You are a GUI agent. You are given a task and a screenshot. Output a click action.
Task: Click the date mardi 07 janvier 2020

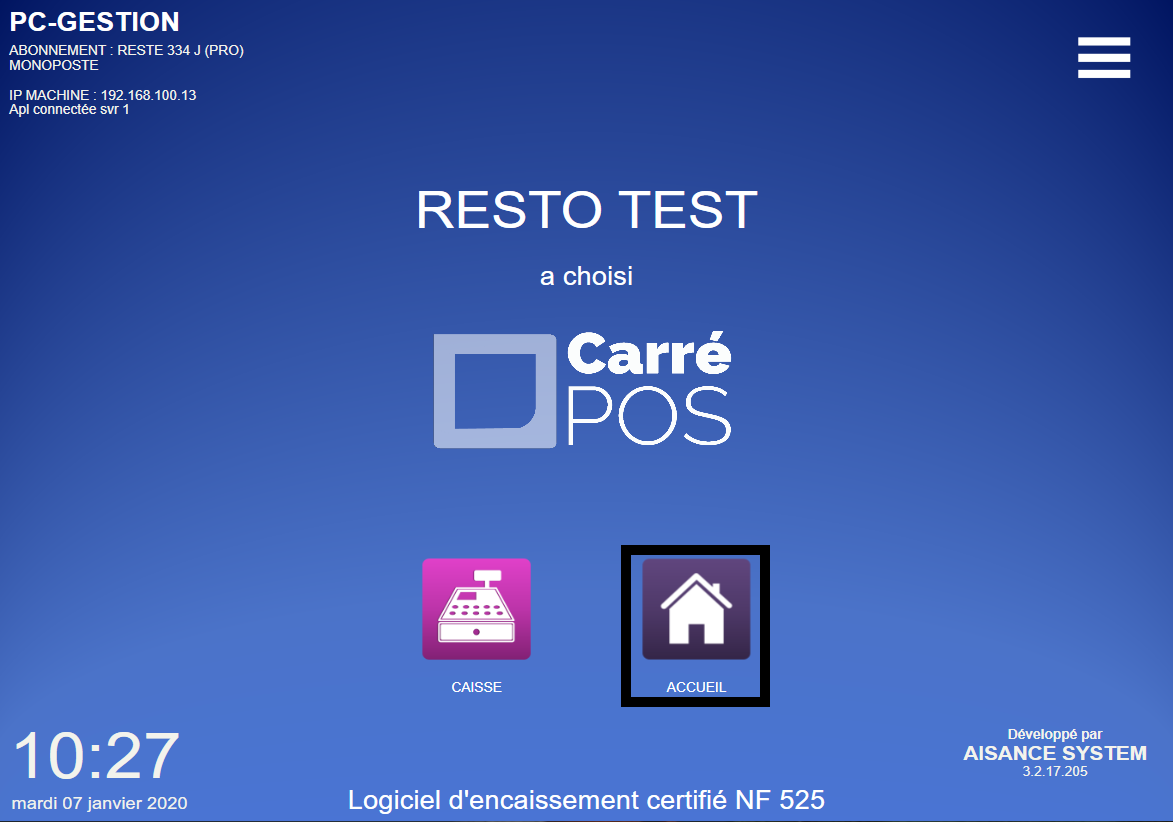(x=99, y=803)
